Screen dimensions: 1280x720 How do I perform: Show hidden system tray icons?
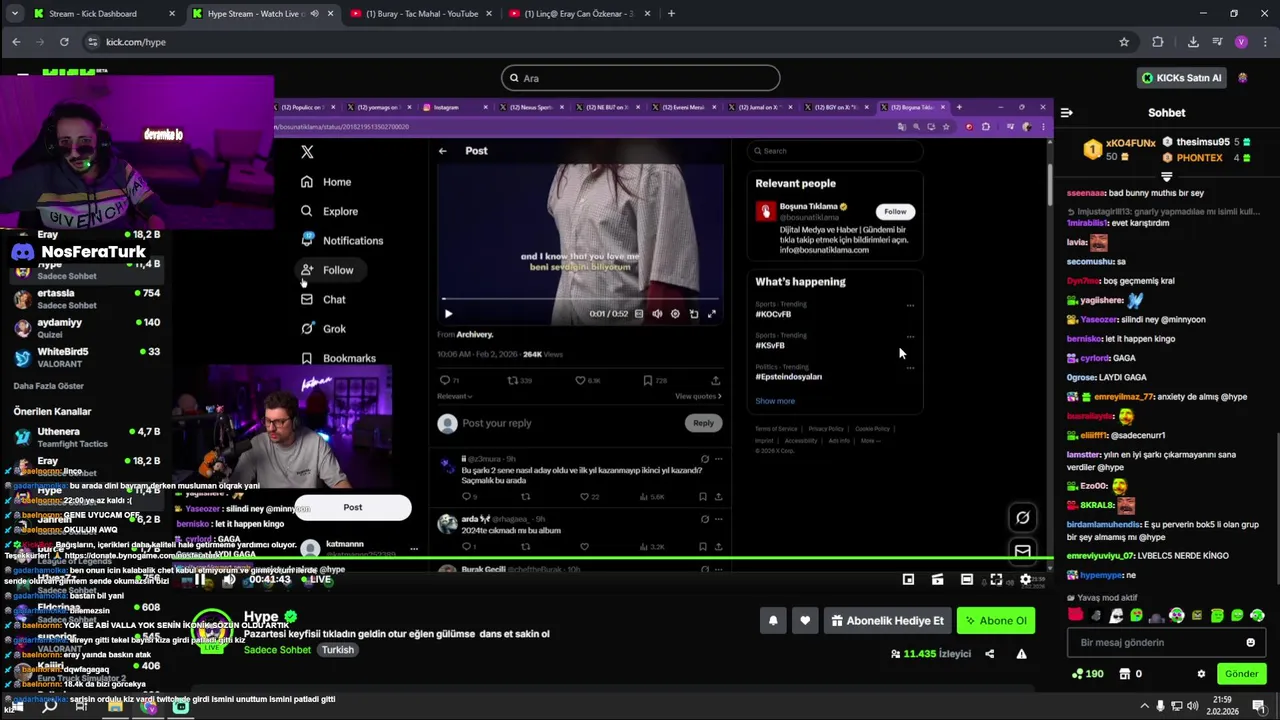[1144, 706]
